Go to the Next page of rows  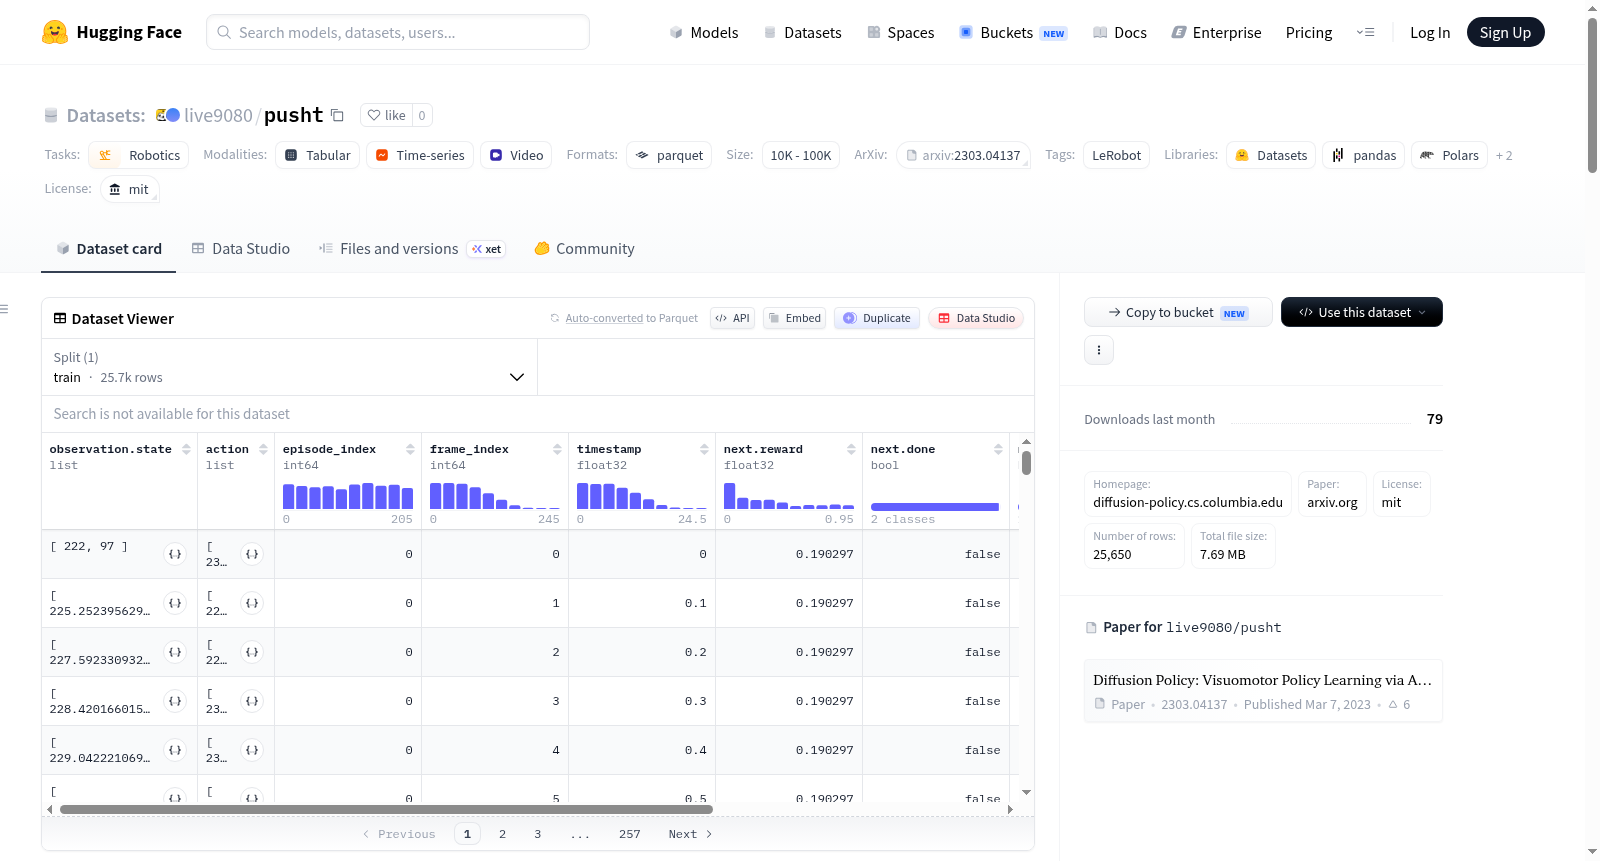[x=690, y=834]
